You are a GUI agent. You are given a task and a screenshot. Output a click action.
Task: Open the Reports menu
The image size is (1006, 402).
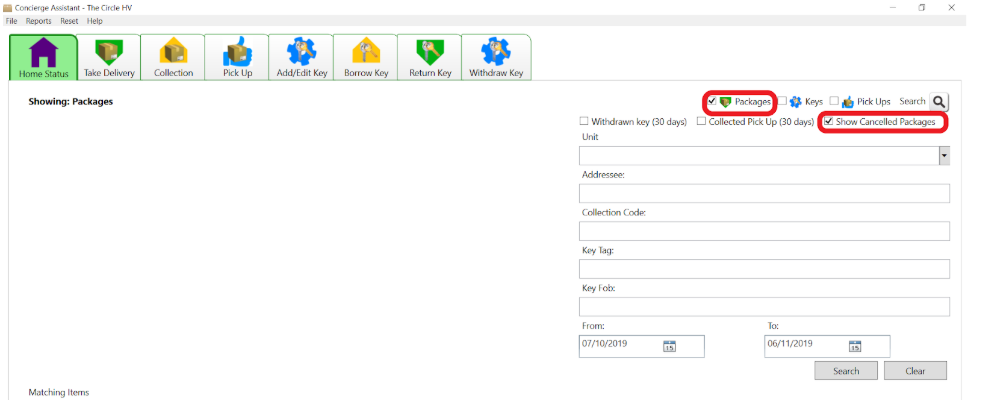[x=38, y=21]
